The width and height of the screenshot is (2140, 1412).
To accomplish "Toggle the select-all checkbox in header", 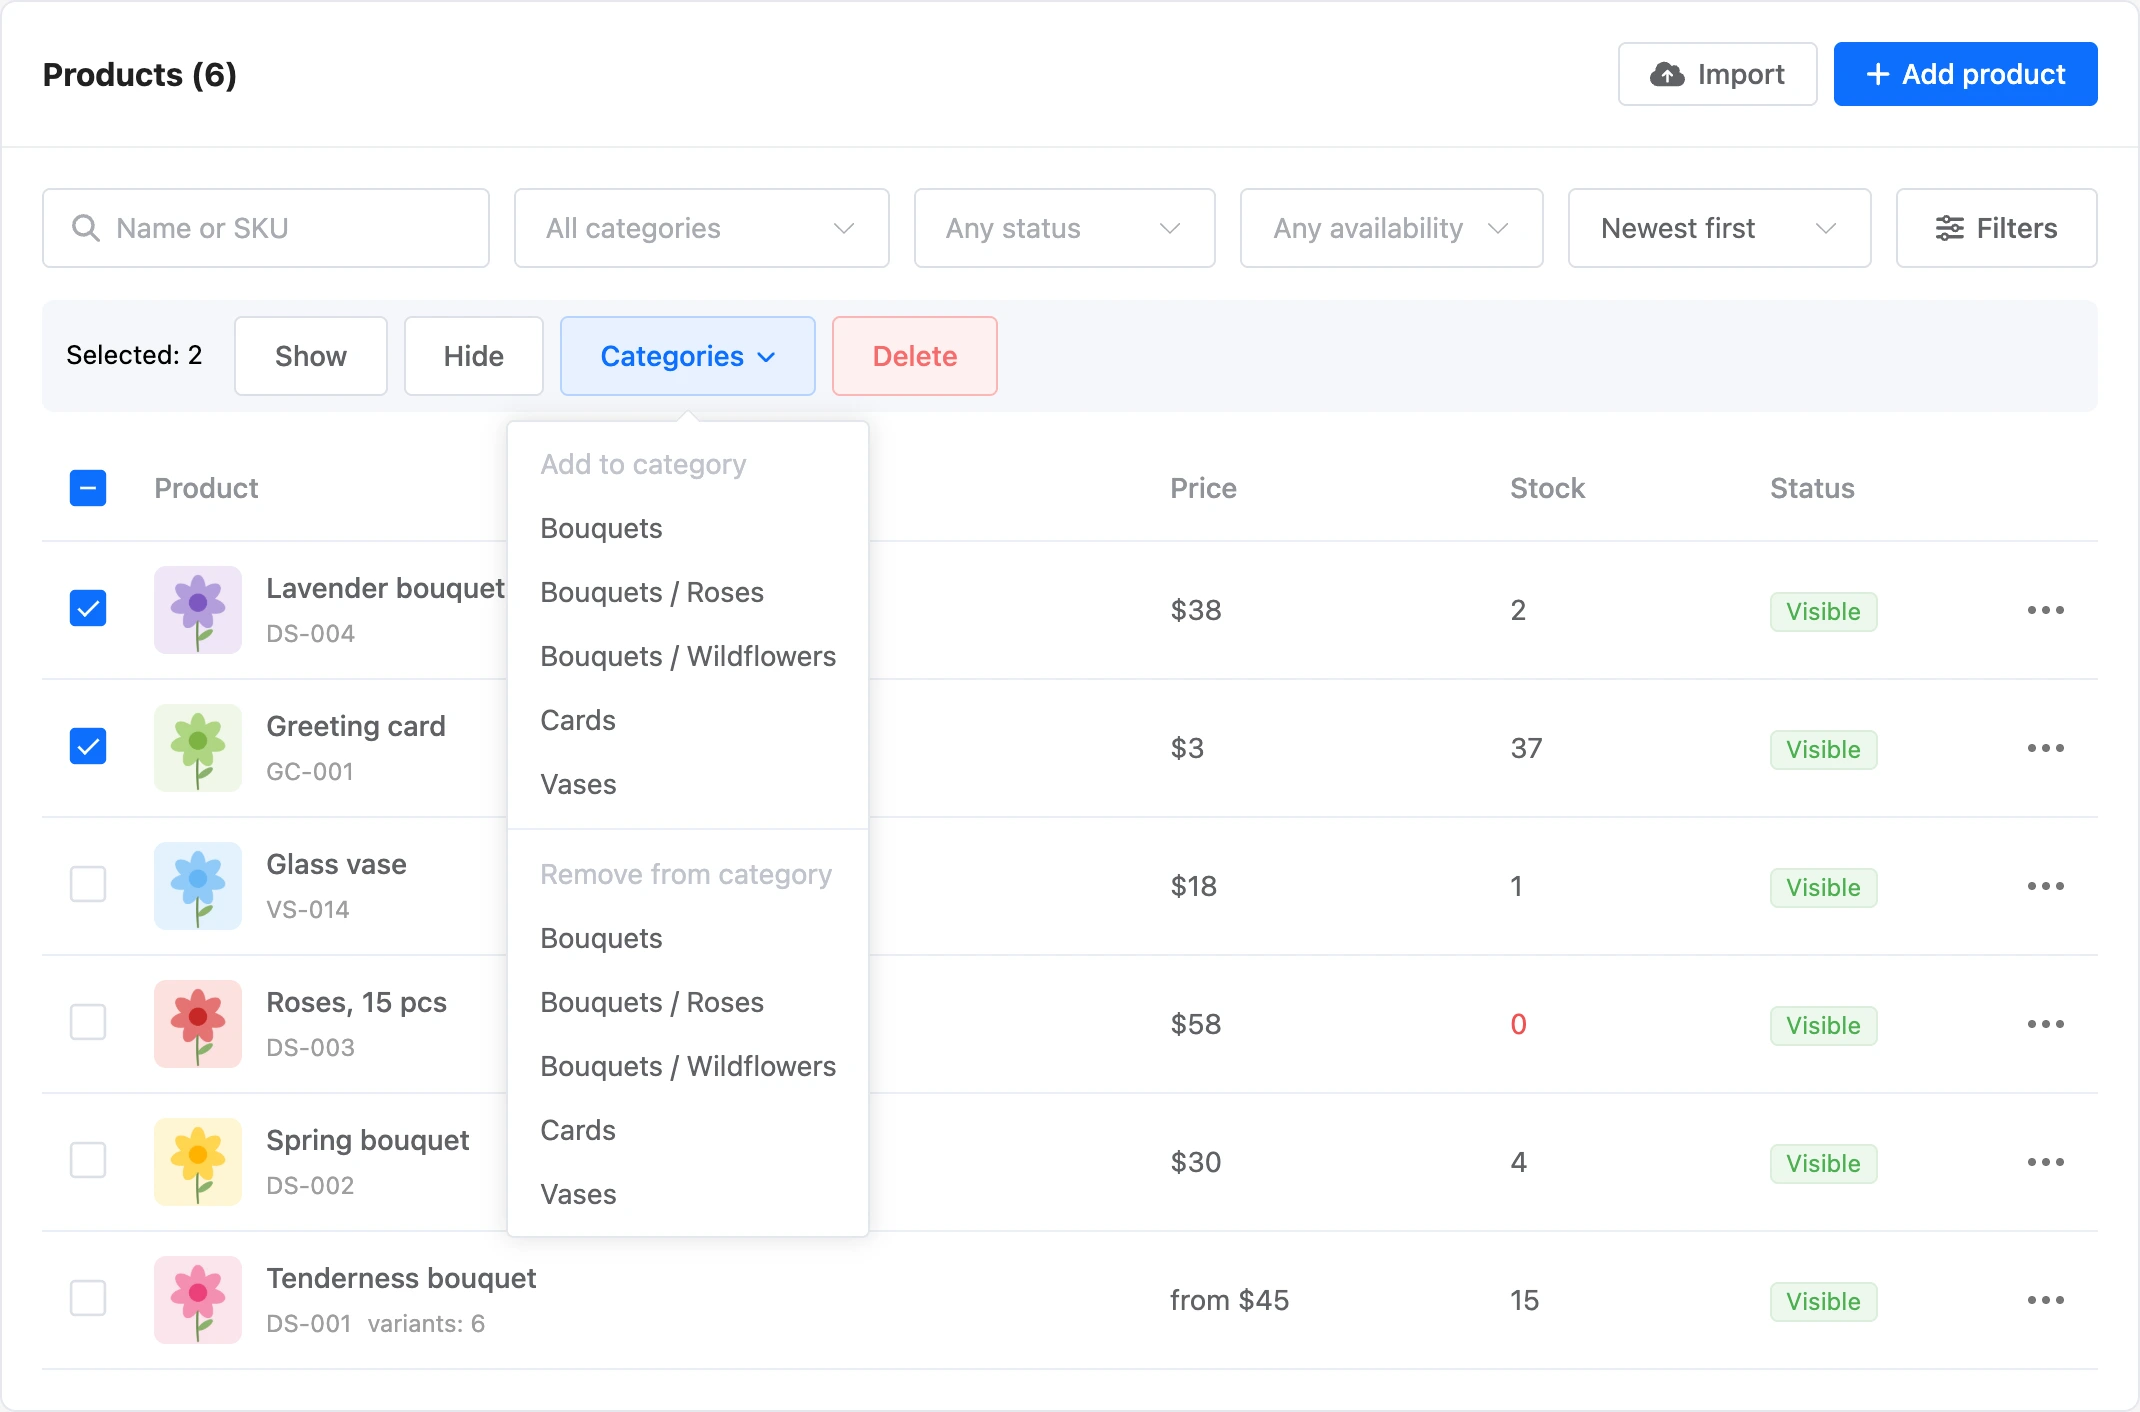I will pyautogui.click(x=88, y=488).
